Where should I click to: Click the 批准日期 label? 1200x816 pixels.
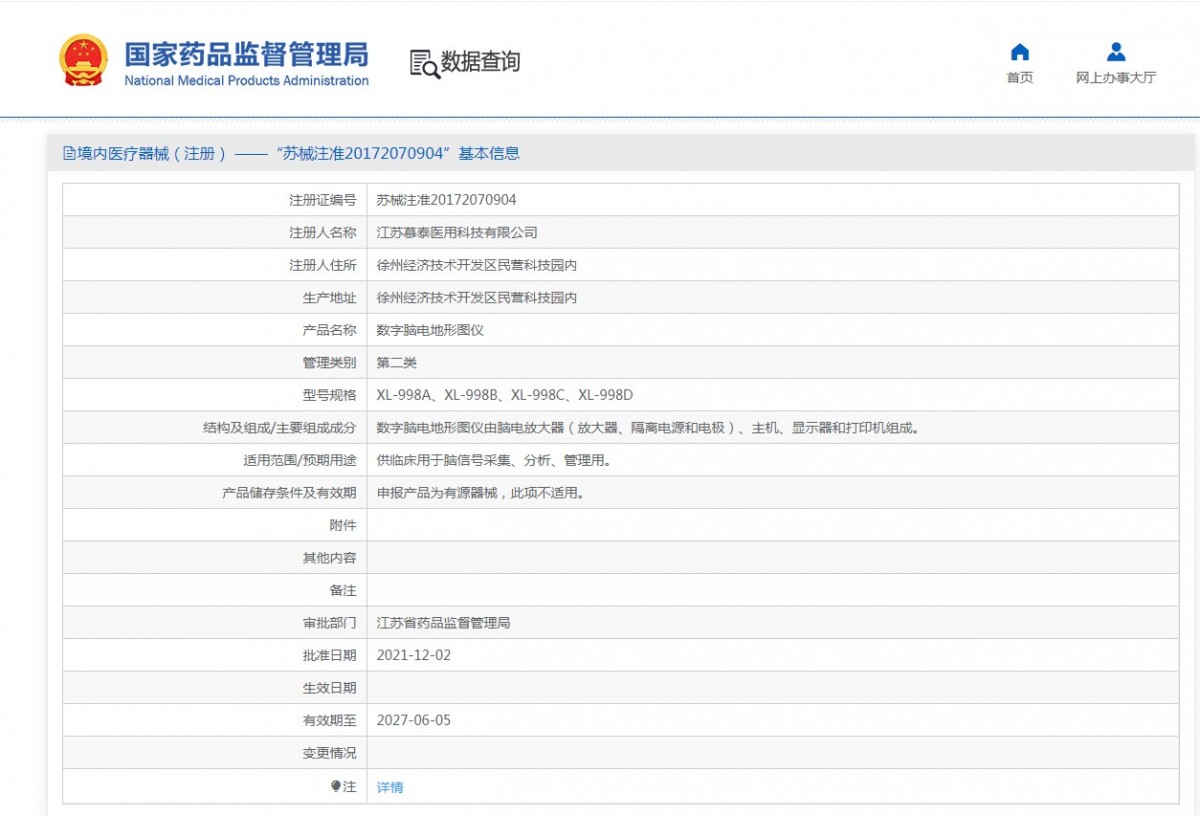329,655
